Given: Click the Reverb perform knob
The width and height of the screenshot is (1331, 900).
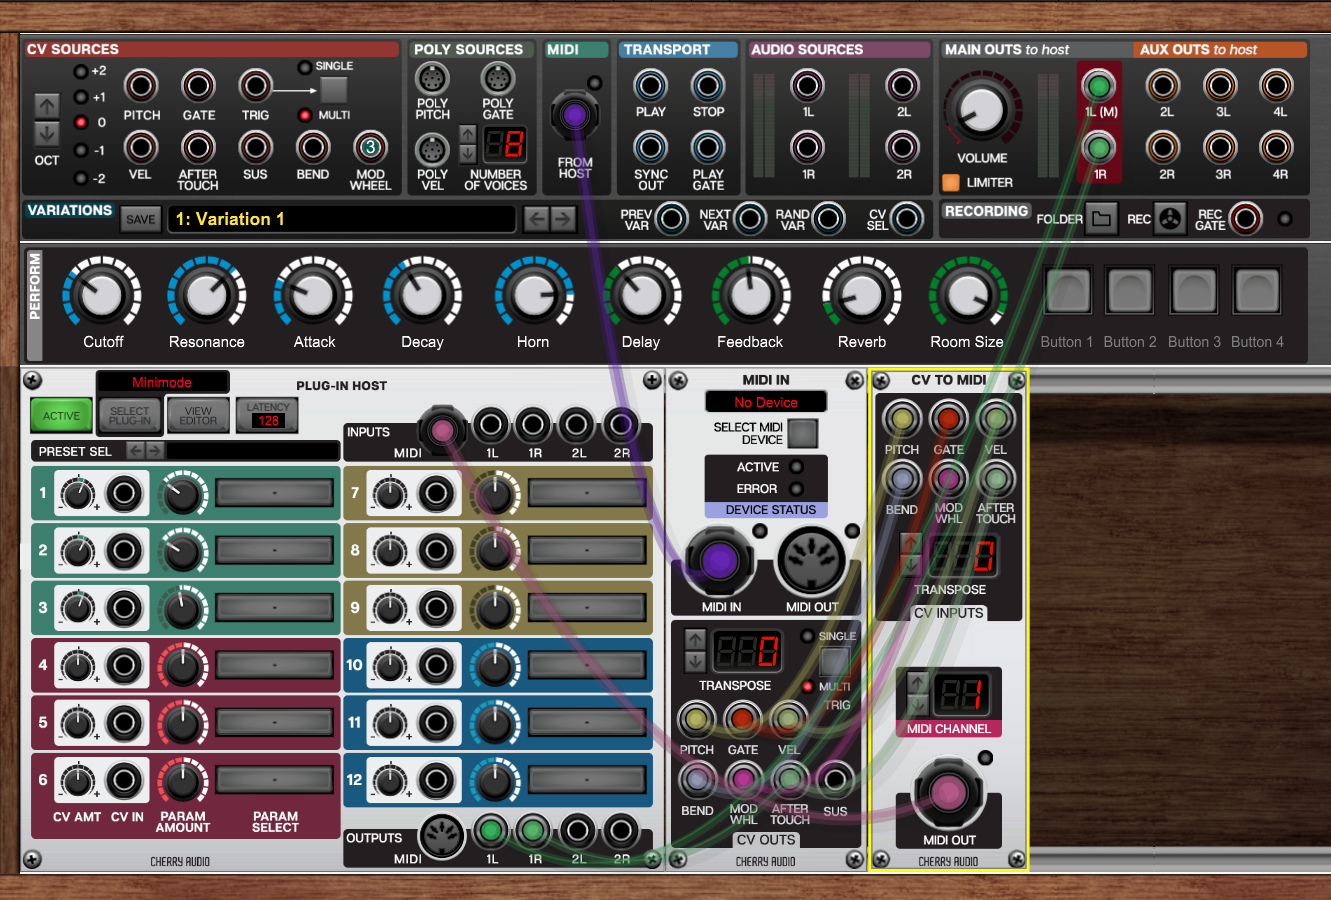Looking at the screenshot, I should [x=861, y=294].
